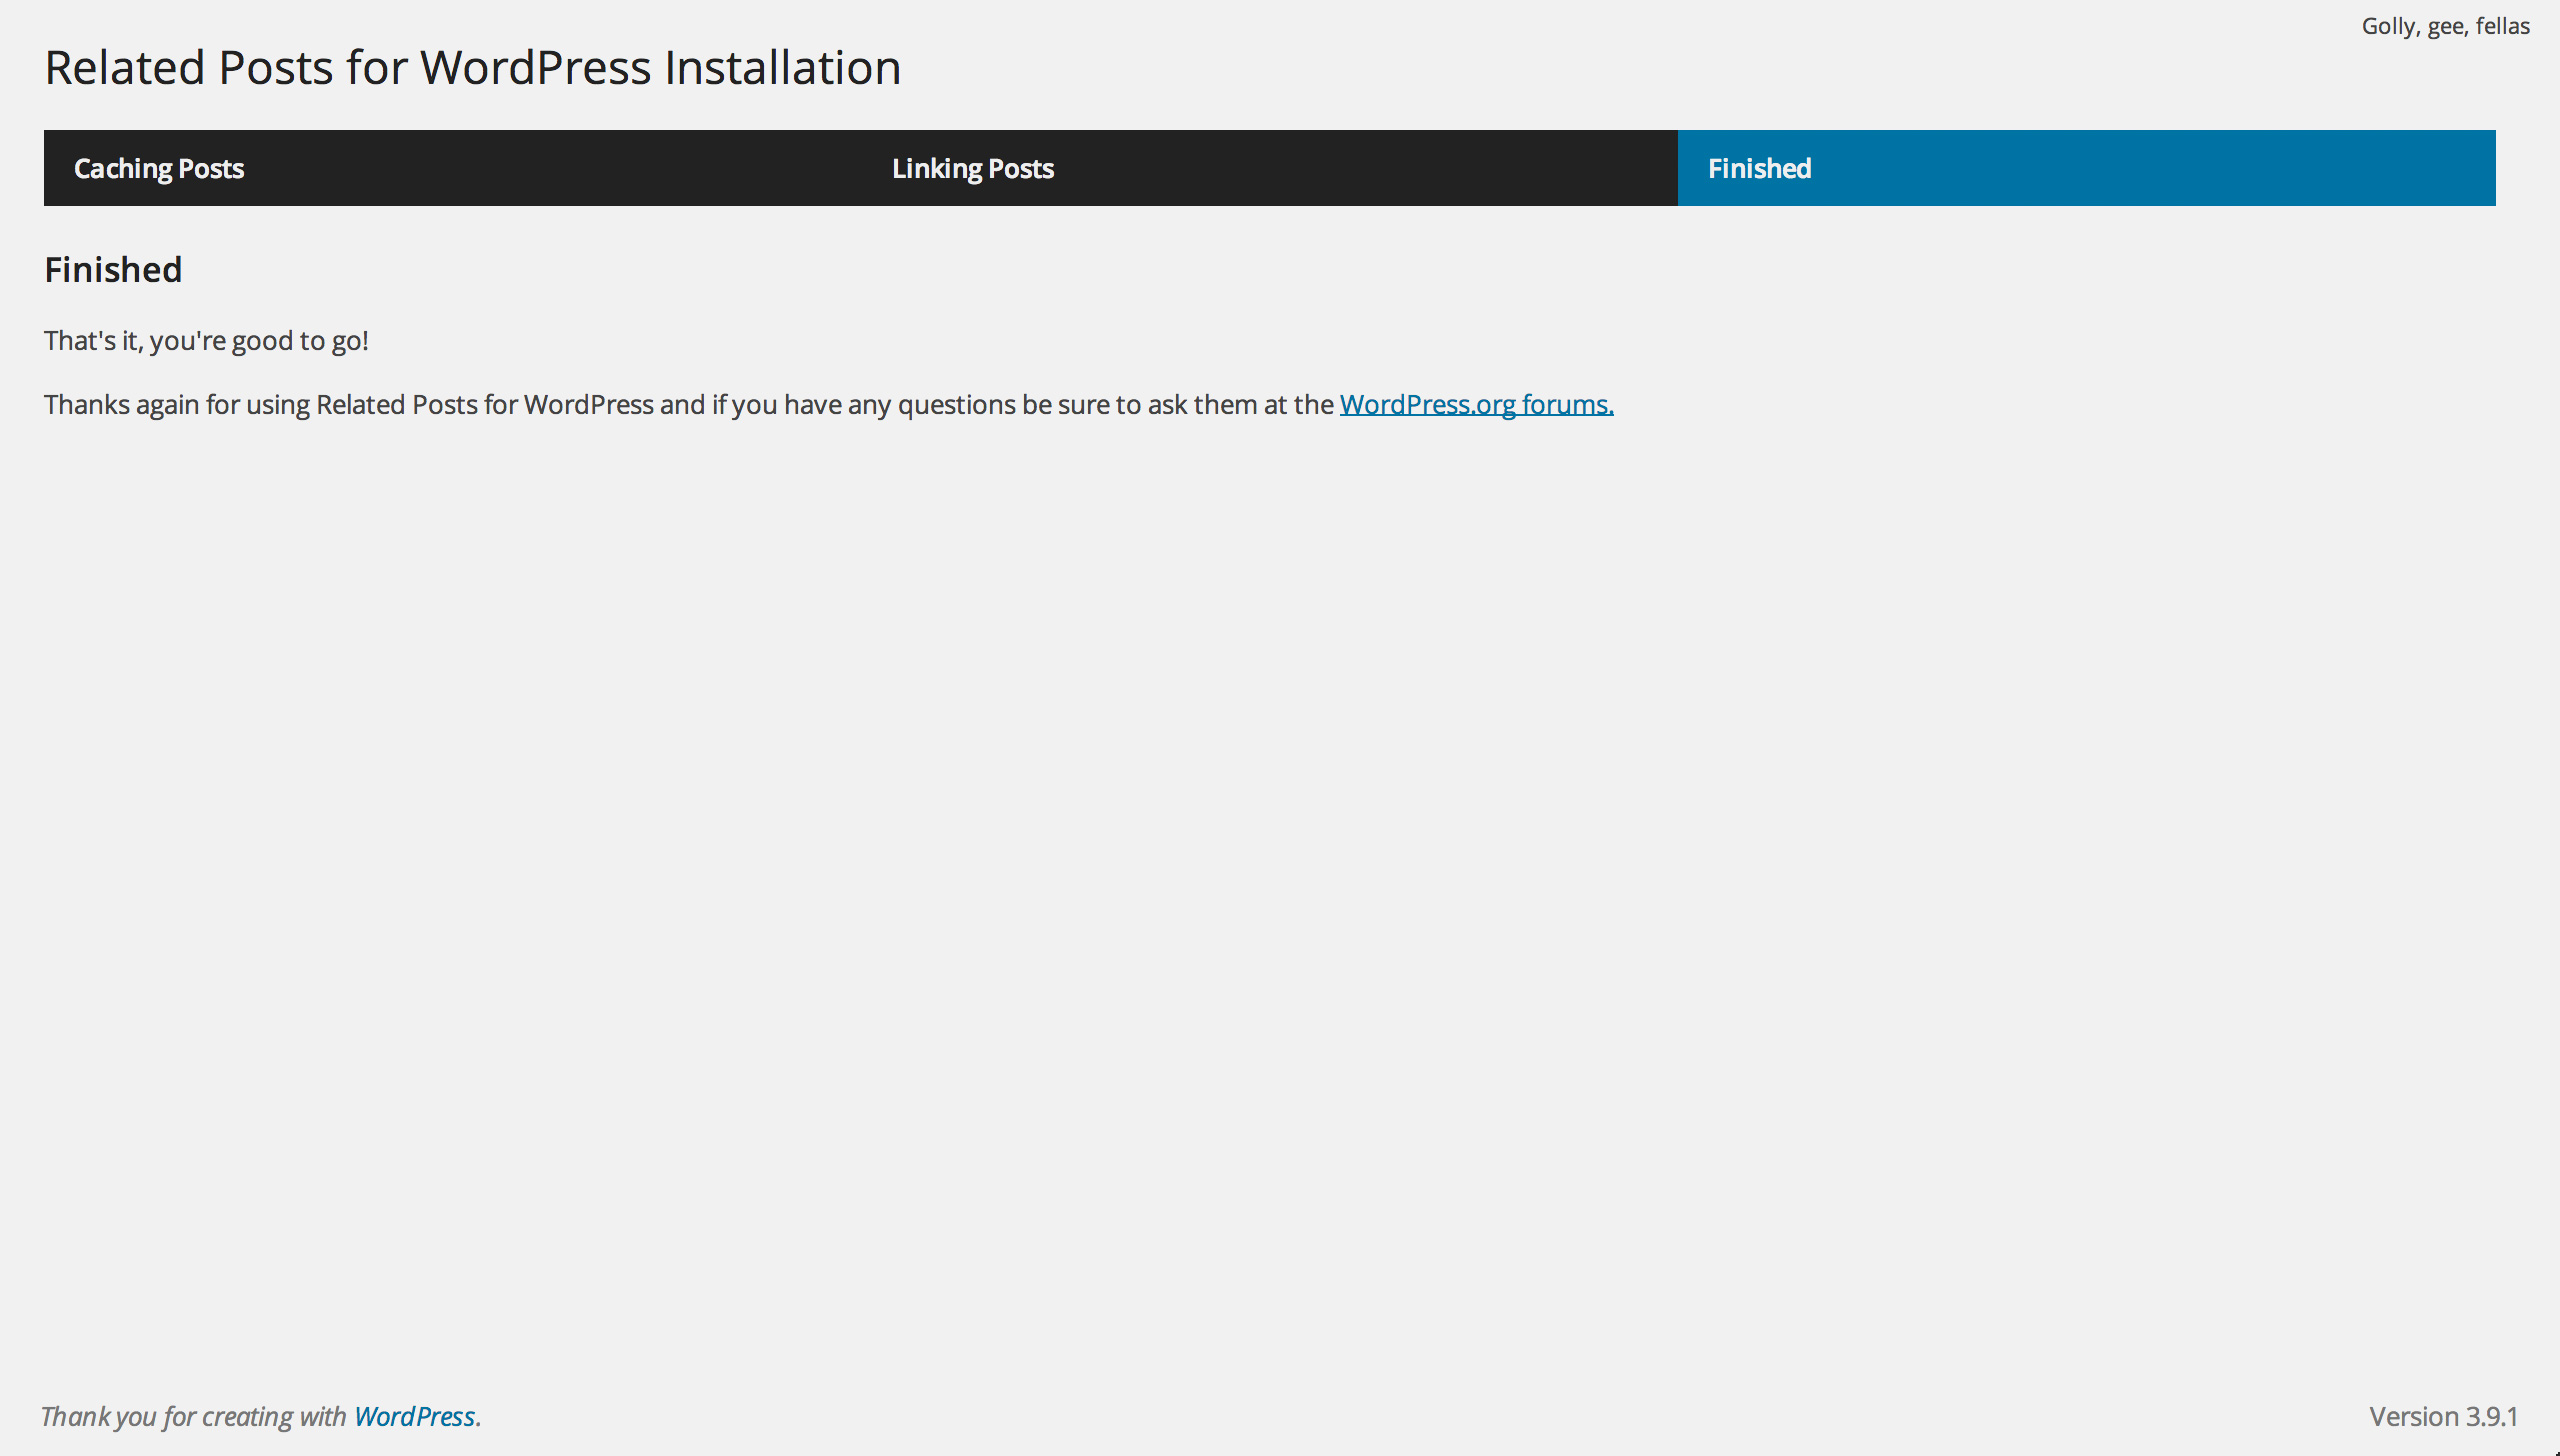The image size is (2560, 1456).
Task: Click the empty page content area
Action: click(1280, 850)
